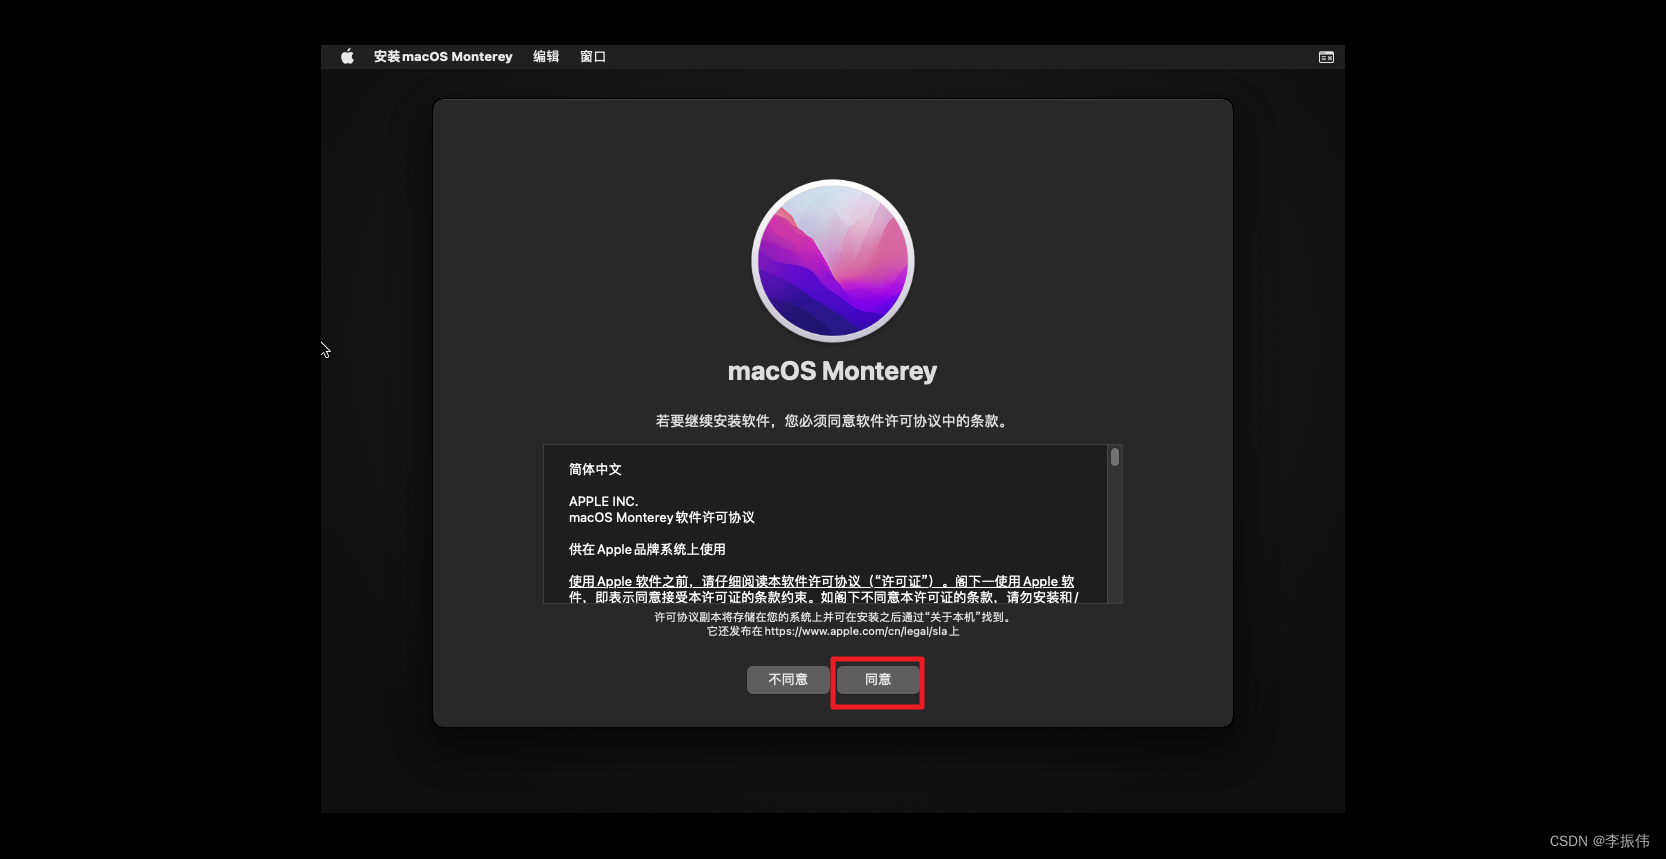The width and height of the screenshot is (1666, 859).
Task: Click the apple.com/cn/legal/sla URL text
Action: pyautogui.click(x=856, y=631)
